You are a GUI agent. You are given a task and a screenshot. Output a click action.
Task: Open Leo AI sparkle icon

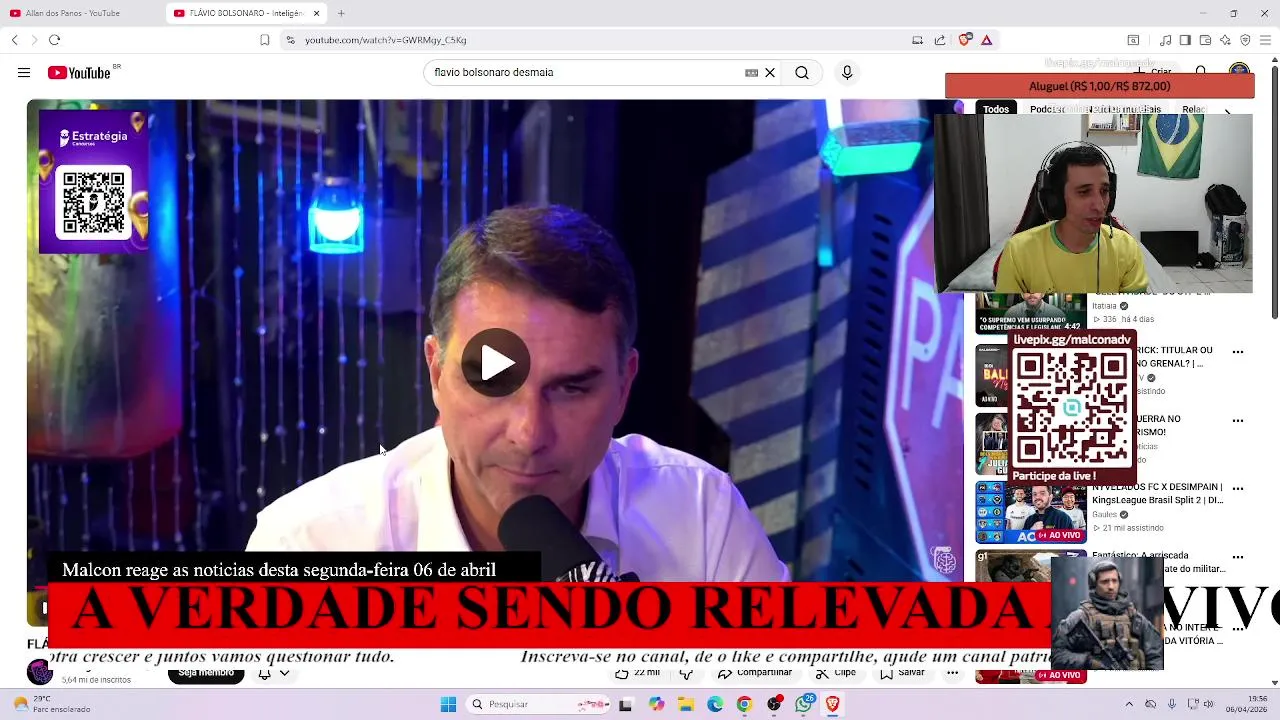pos(1225,40)
